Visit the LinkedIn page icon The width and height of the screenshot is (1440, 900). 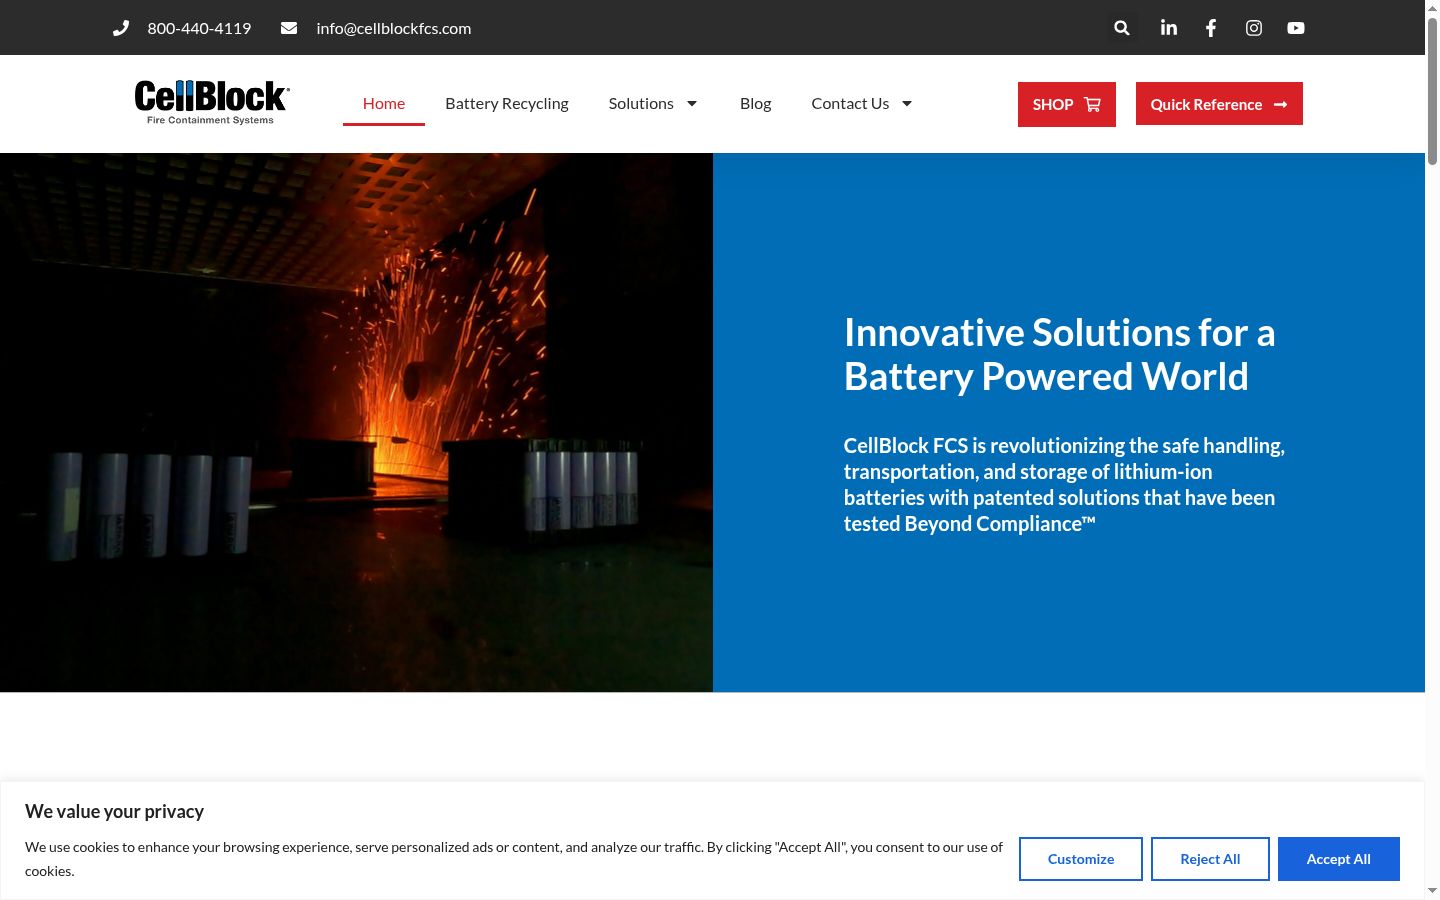coord(1169,28)
